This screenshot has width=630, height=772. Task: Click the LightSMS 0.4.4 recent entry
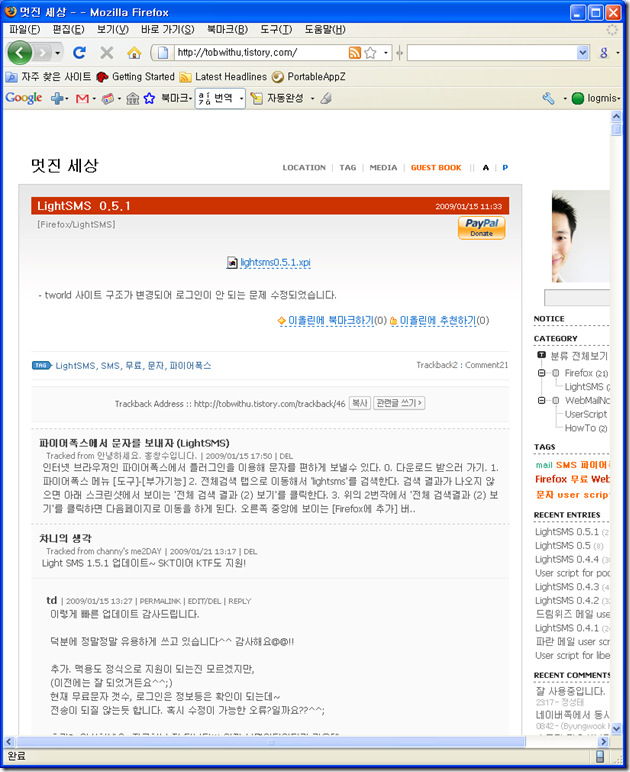567,560
